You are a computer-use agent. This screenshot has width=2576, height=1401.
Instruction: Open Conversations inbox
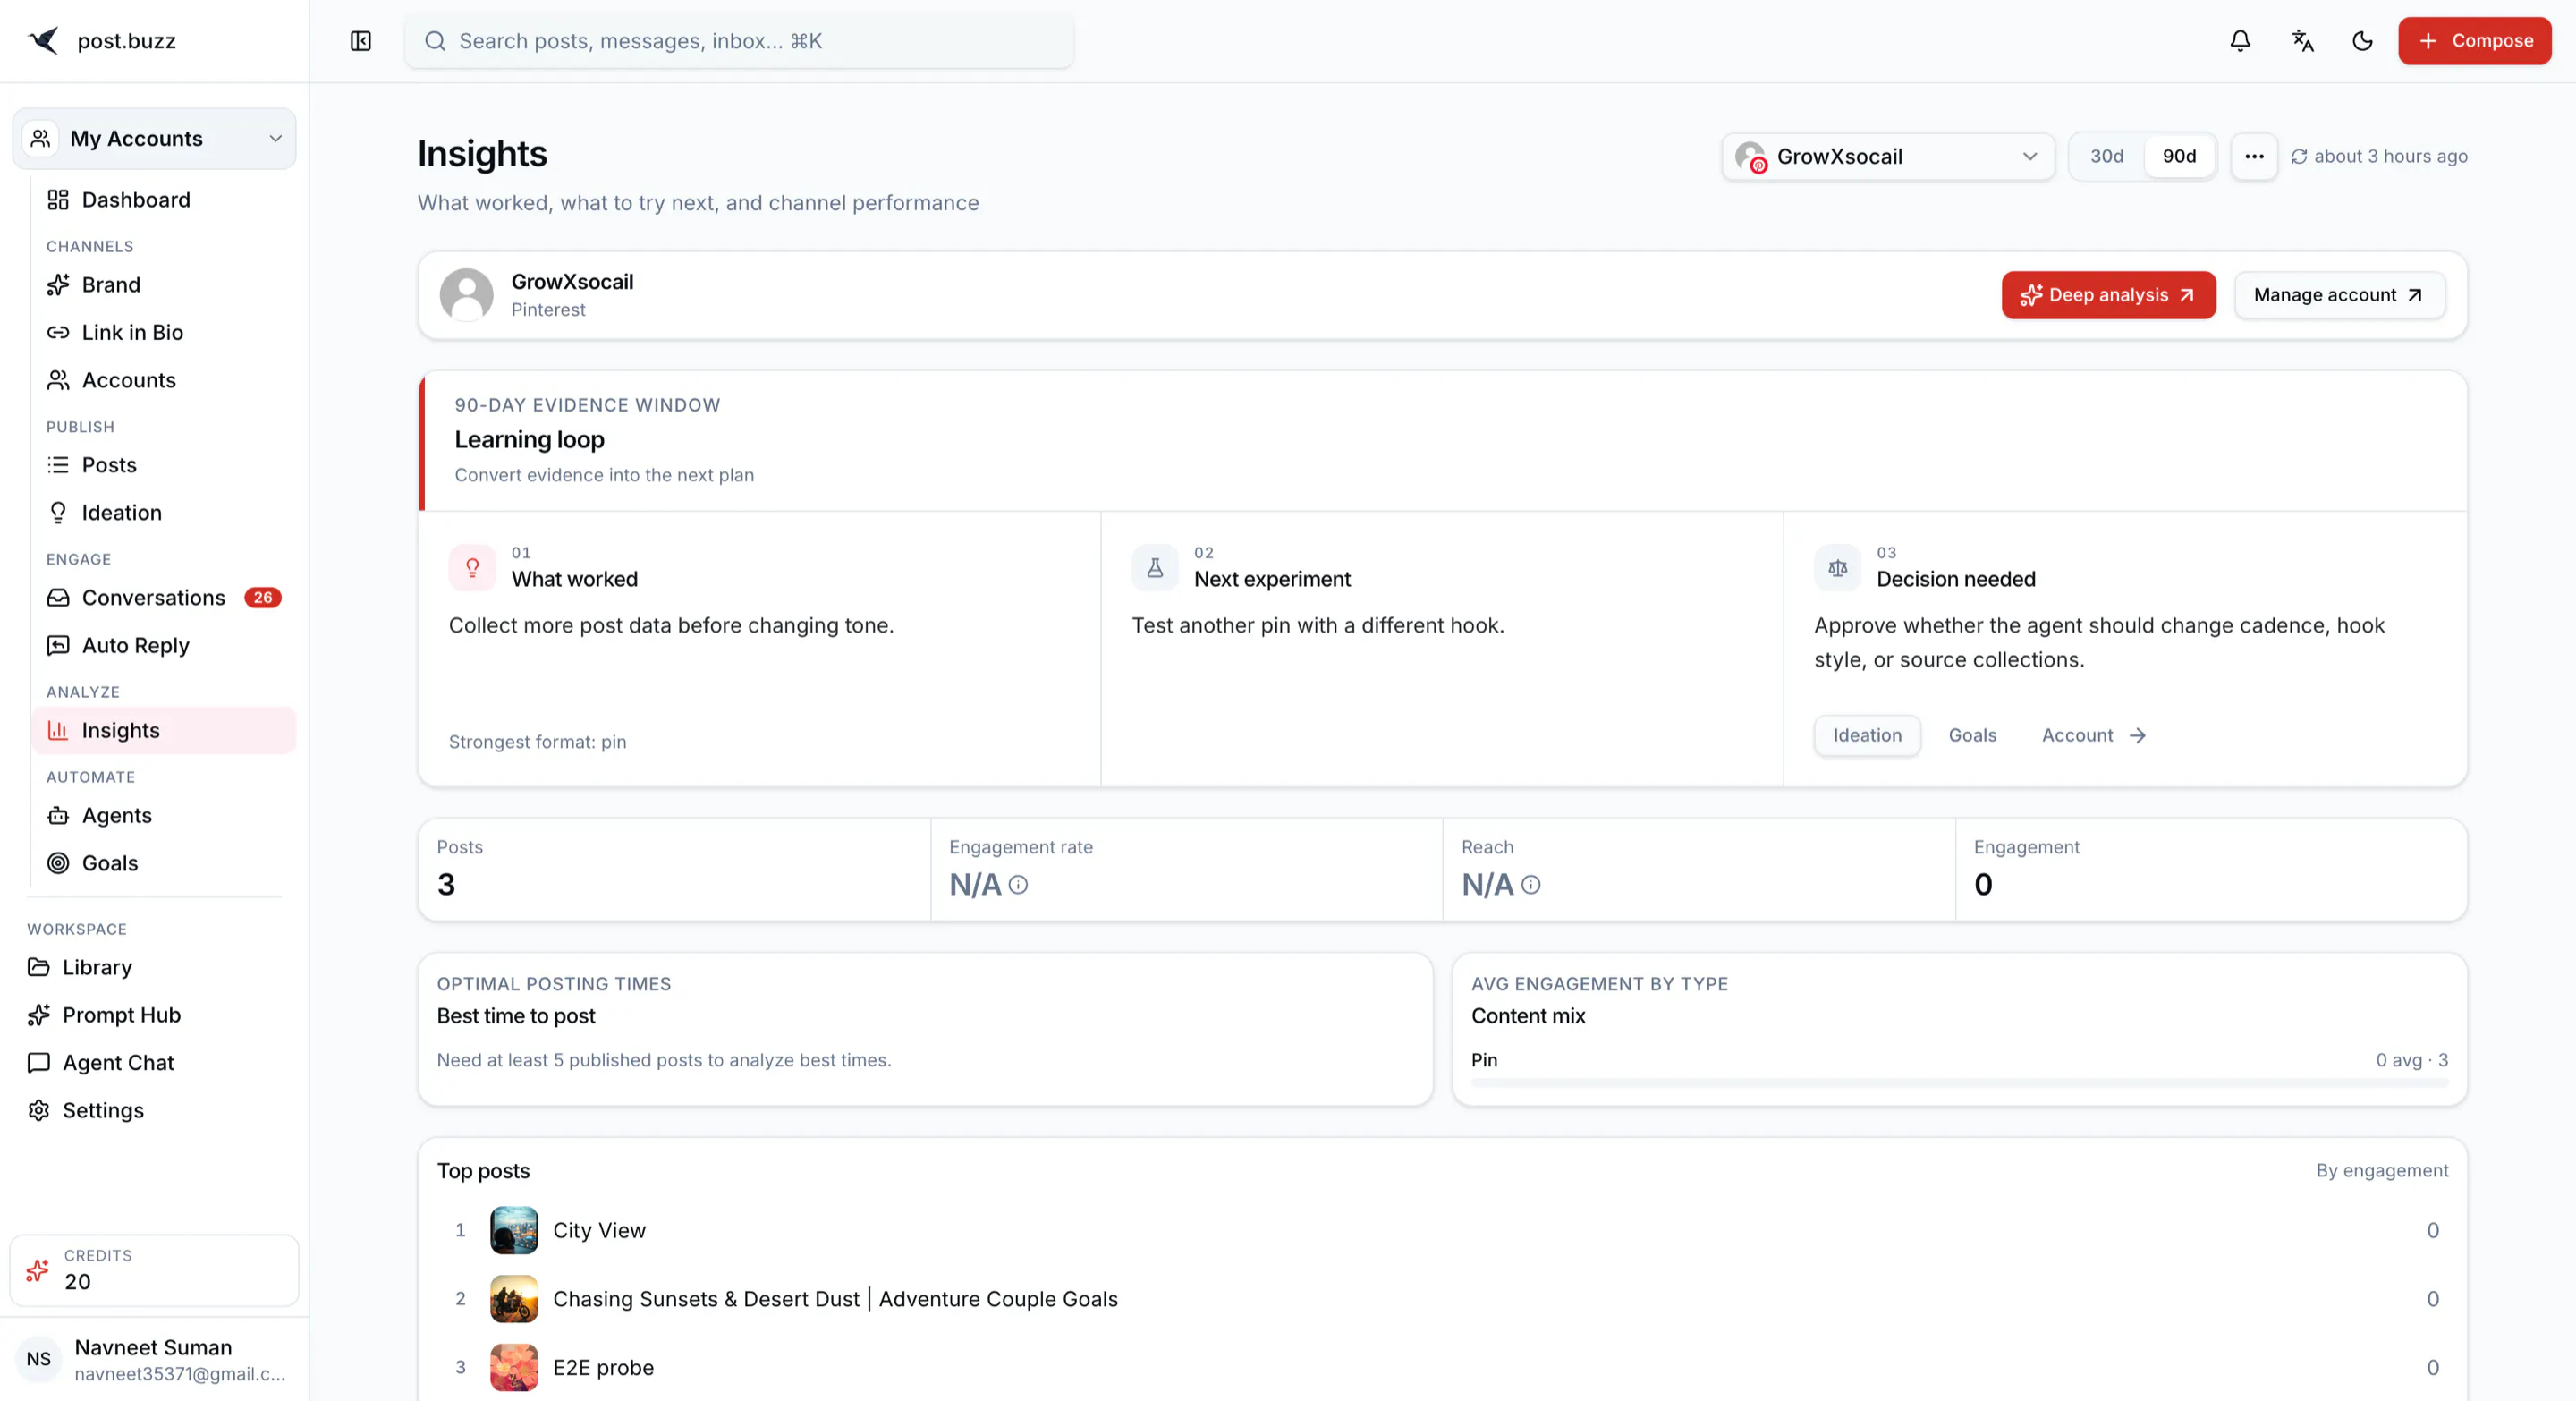click(x=164, y=598)
